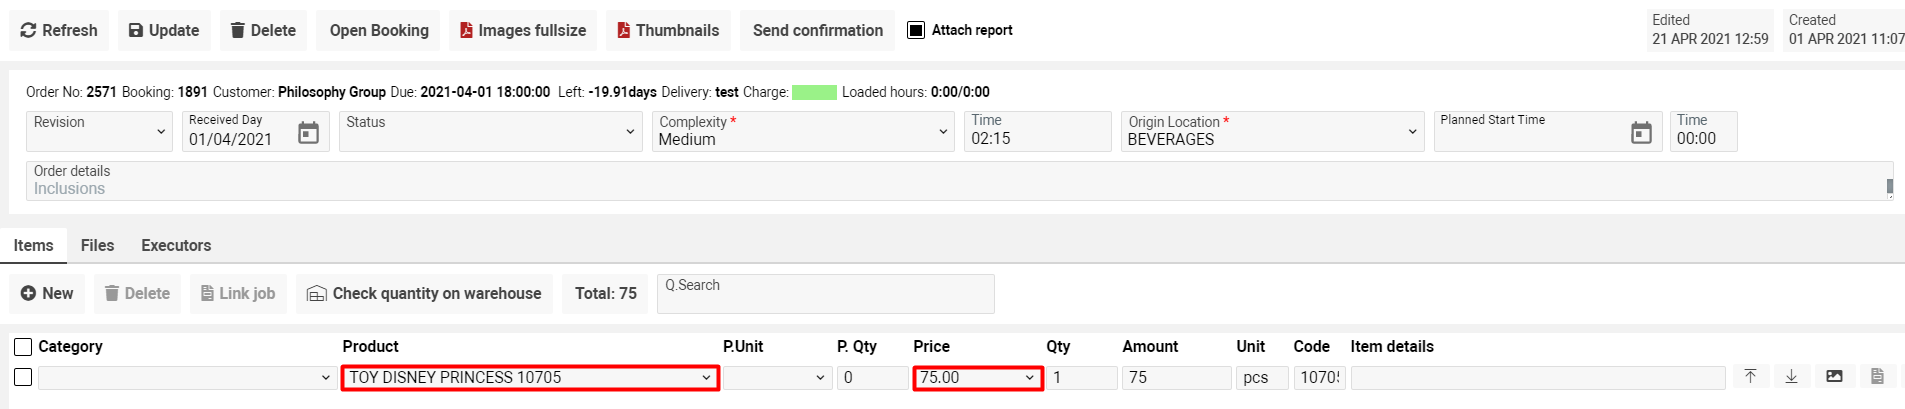Expand the Product dropdown for TOY DISNEY PRINCESS
Image resolution: width=1905 pixels, height=409 pixels.
[706, 378]
